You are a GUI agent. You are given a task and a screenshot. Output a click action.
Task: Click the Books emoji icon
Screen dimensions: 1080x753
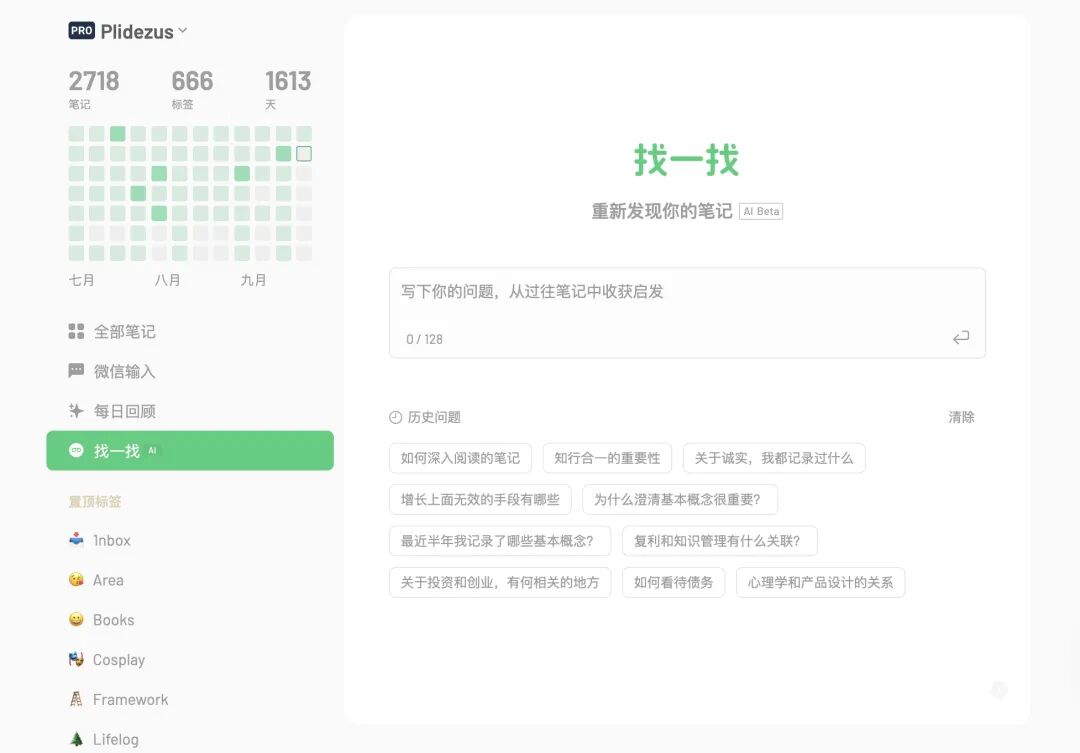(x=76, y=619)
